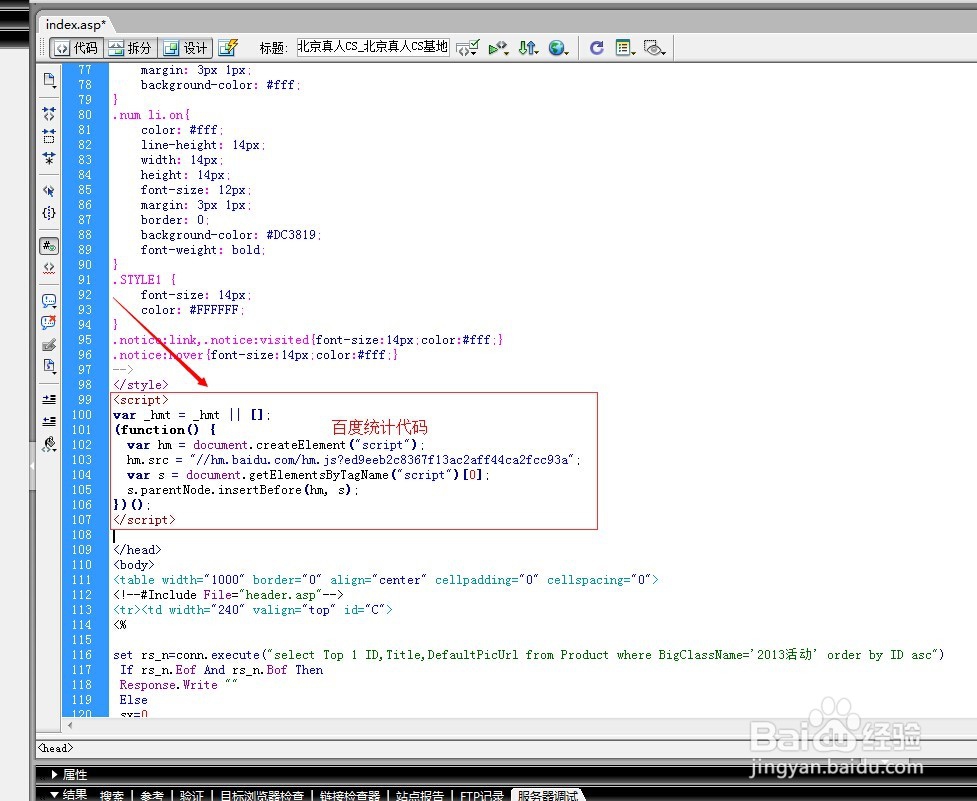Click Apply comment speech-bubble icon

tap(49, 301)
